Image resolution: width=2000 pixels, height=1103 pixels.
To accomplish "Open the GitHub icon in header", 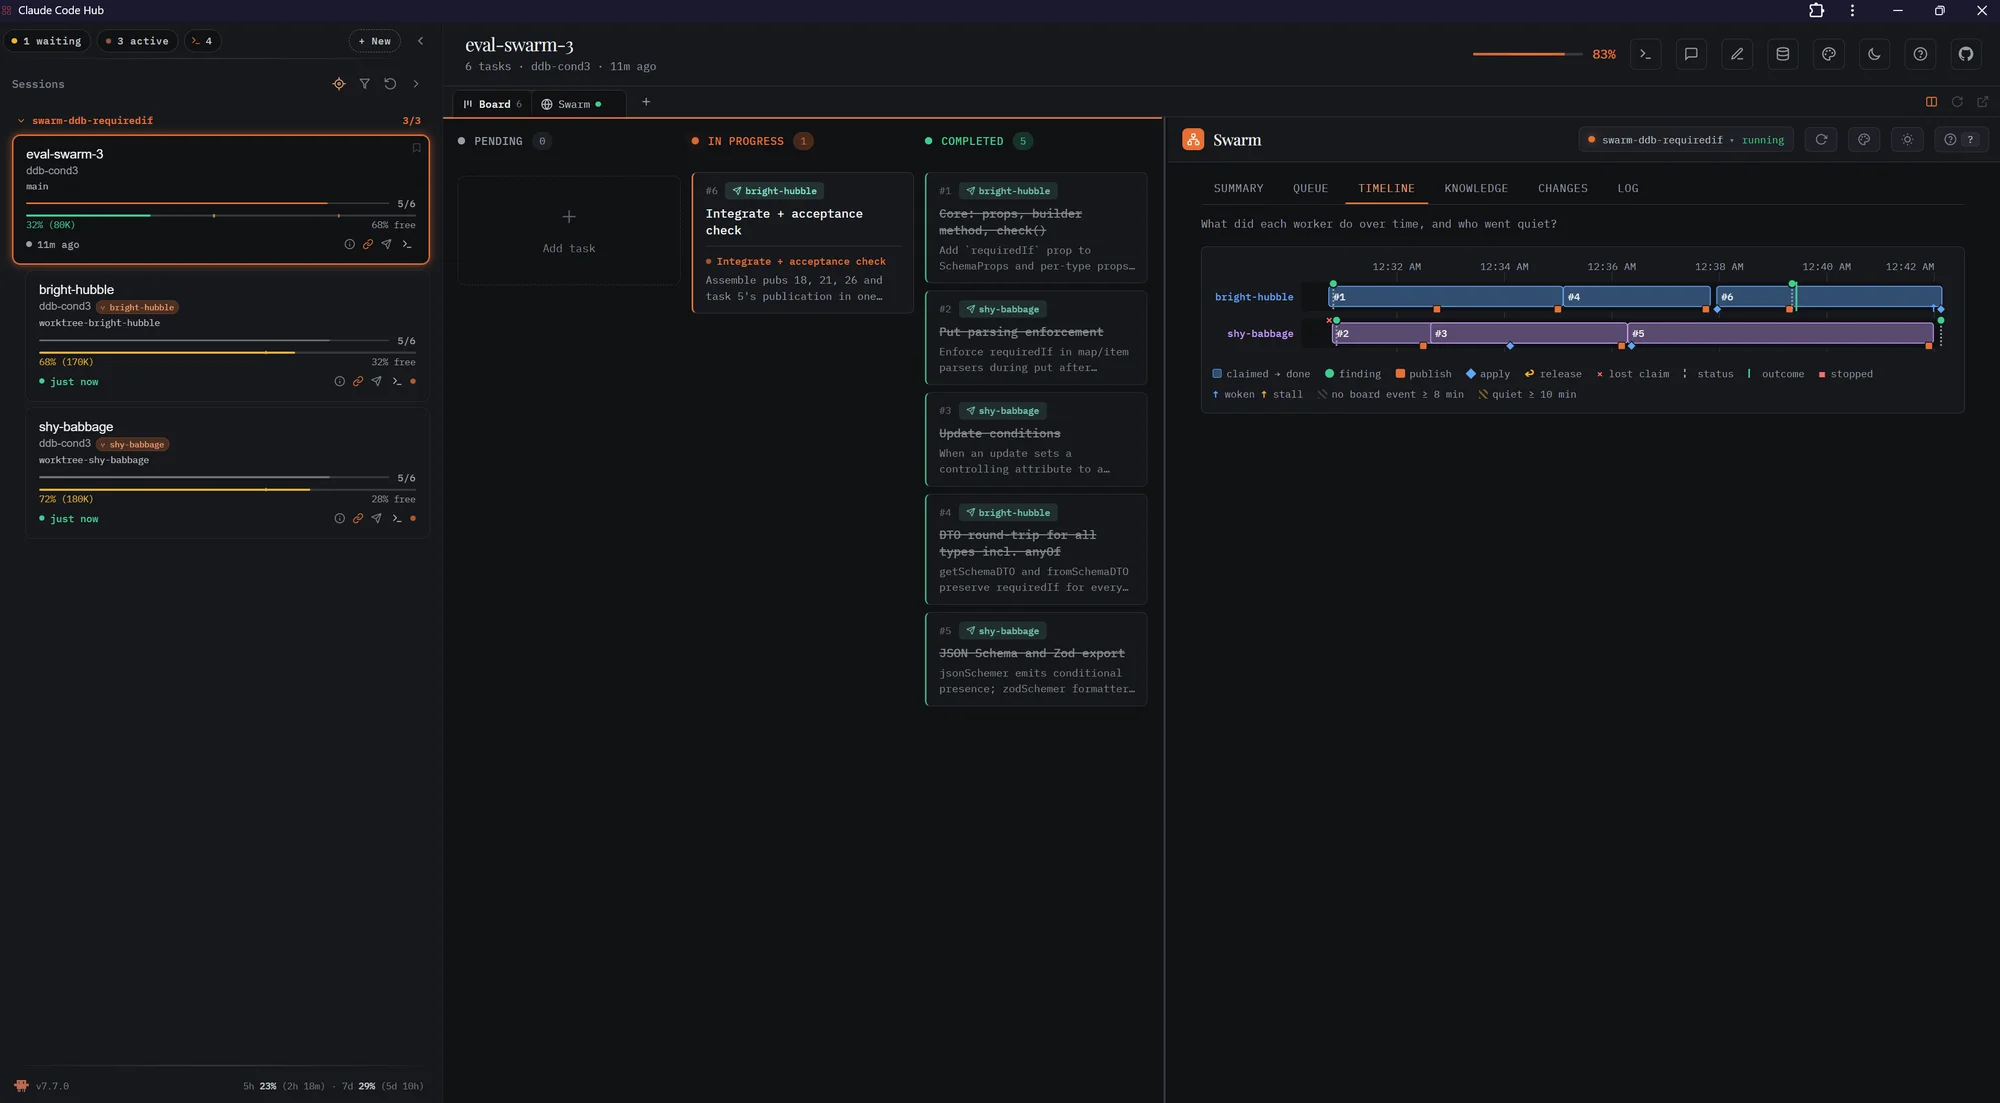I will point(1966,54).
